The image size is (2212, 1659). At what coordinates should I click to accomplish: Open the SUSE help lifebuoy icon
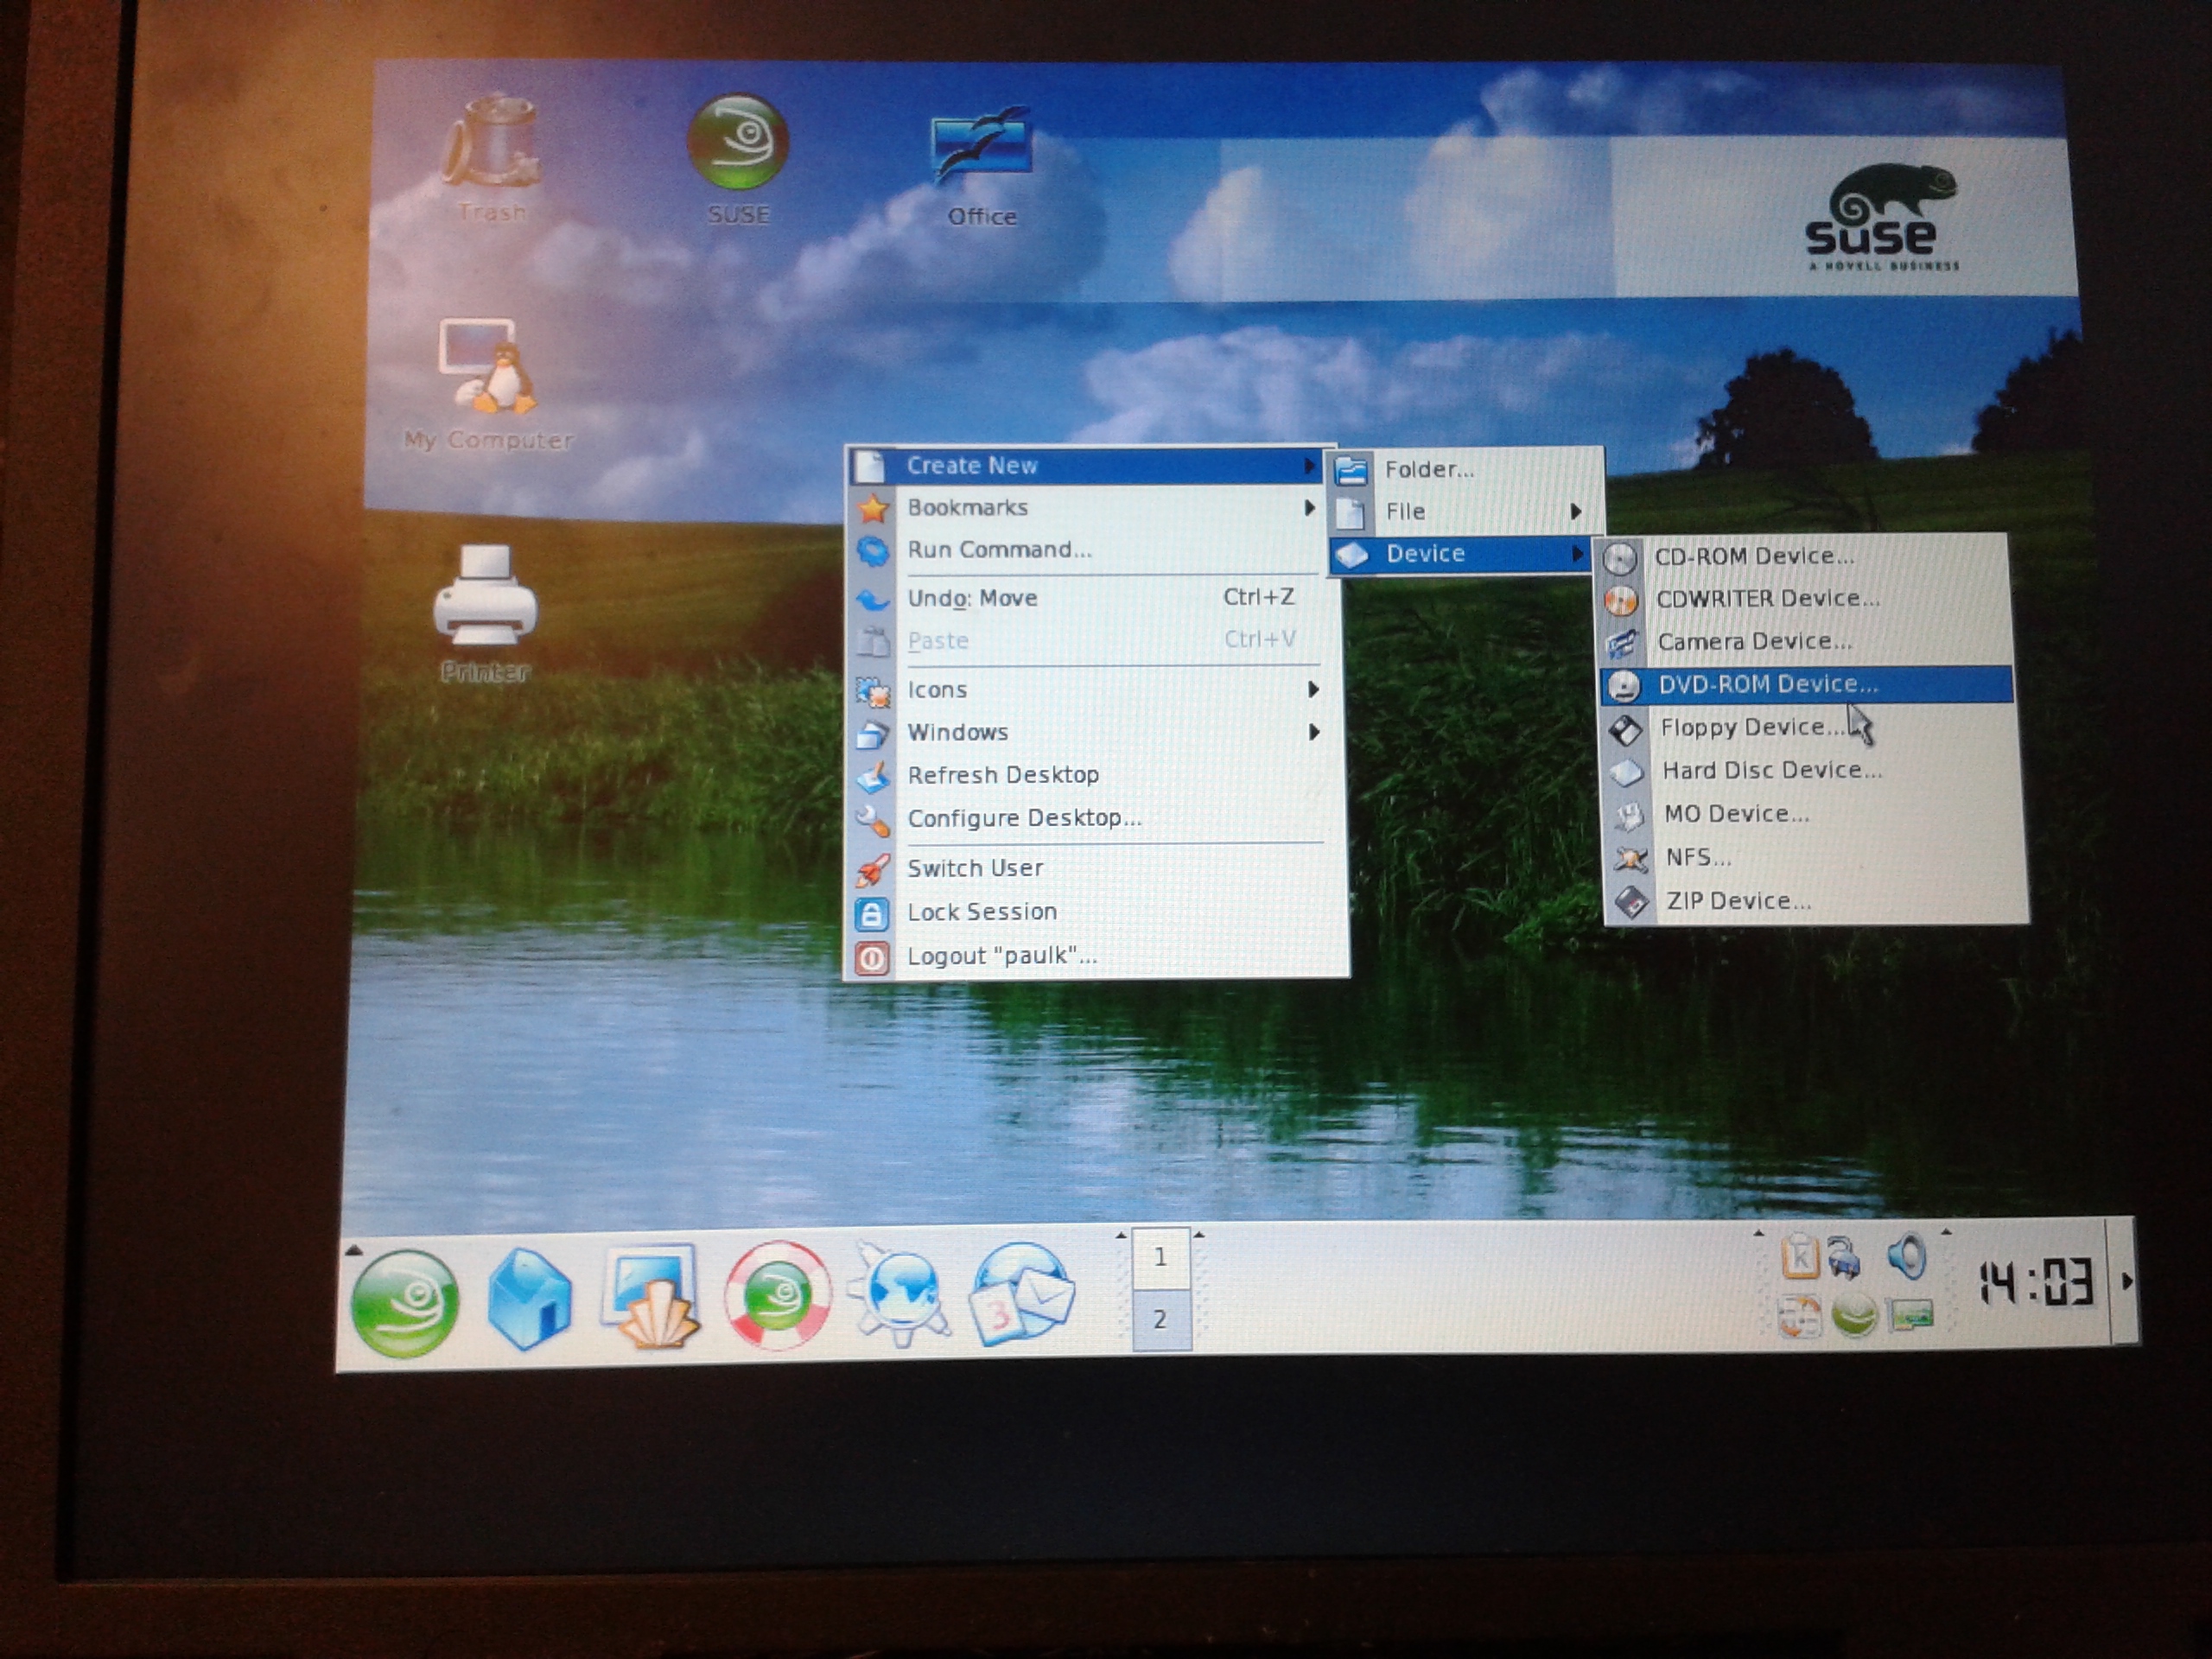(x=777, y=1296)
